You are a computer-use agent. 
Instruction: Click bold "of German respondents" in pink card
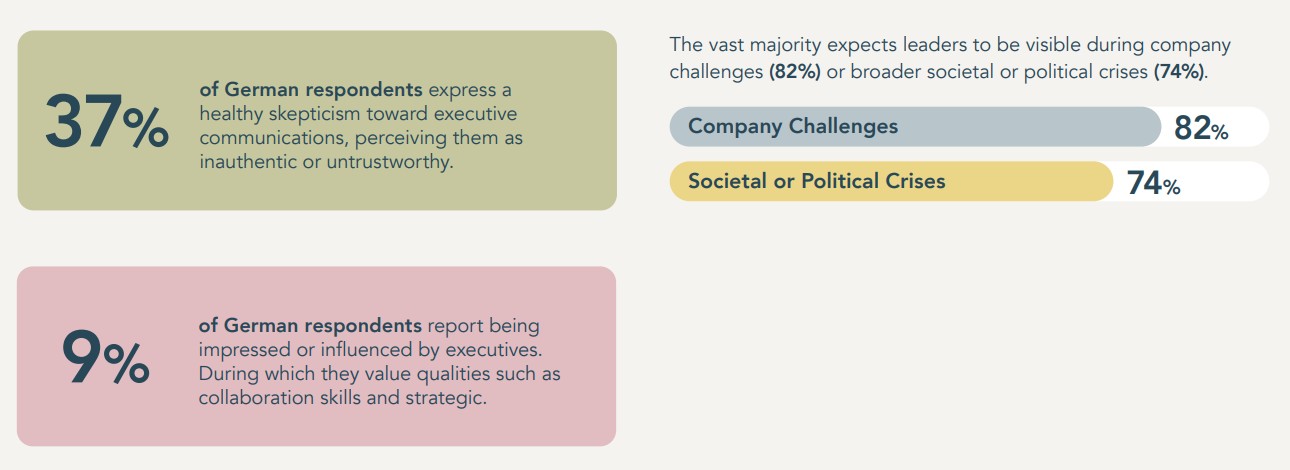click(x=310, y=326)
